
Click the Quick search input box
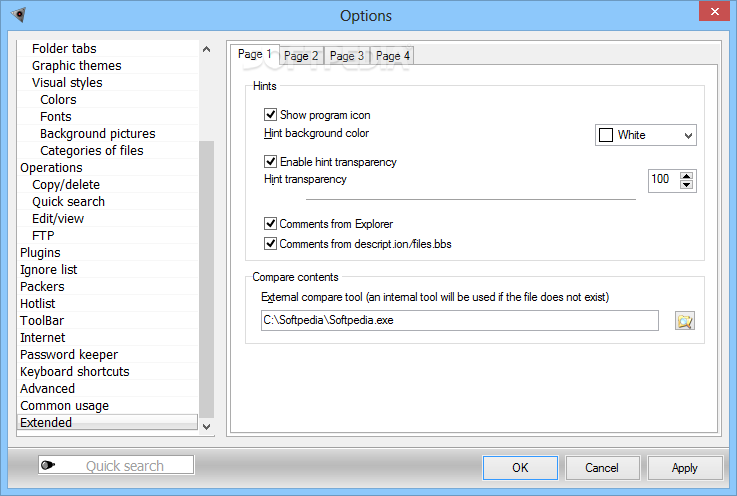point(116,465)
